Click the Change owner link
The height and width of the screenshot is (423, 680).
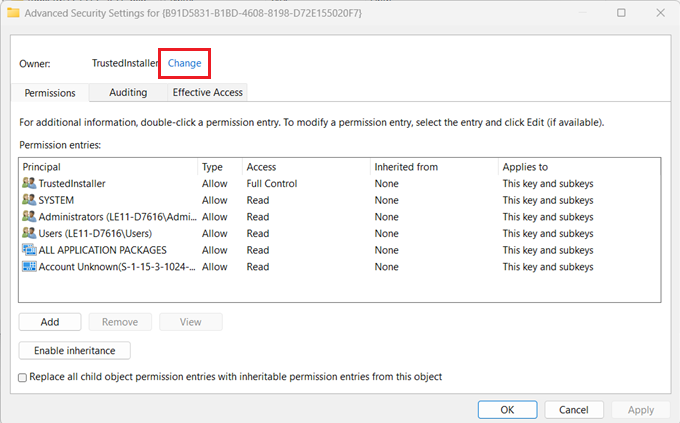pos(184,63)
